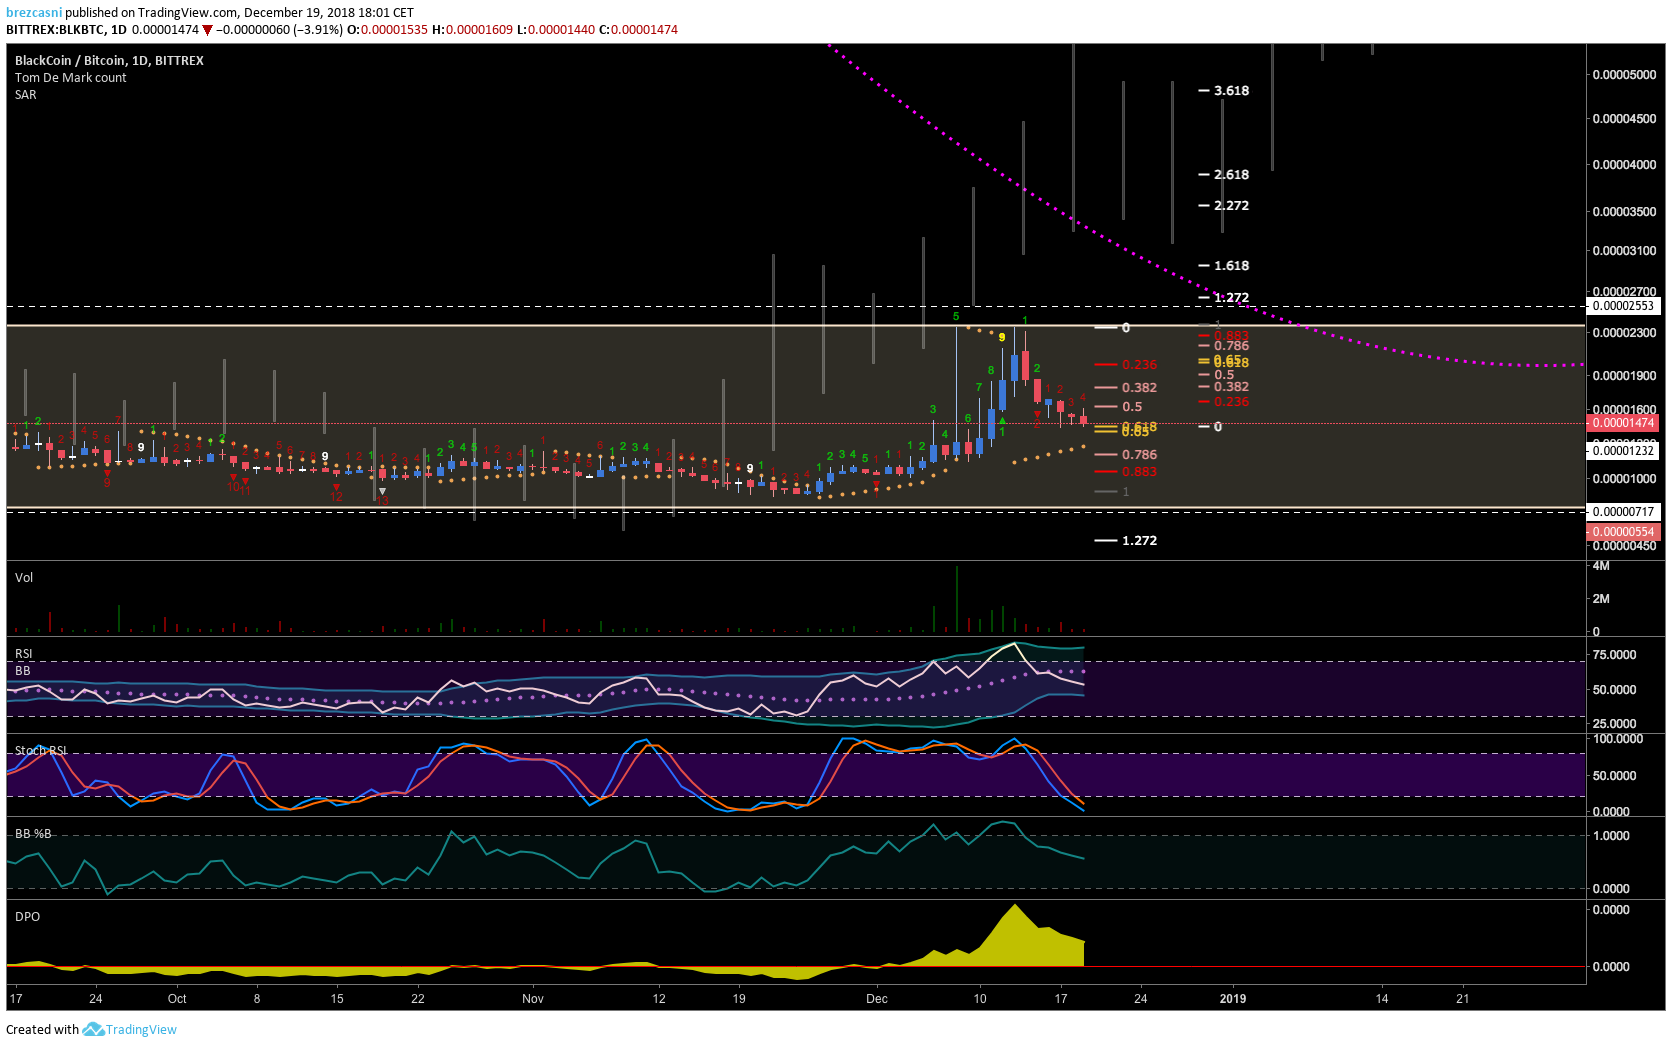Click the red down-arrow price change indicator
The image size is (1672, 1047).
pyautogui.click(x=207, y=30)
